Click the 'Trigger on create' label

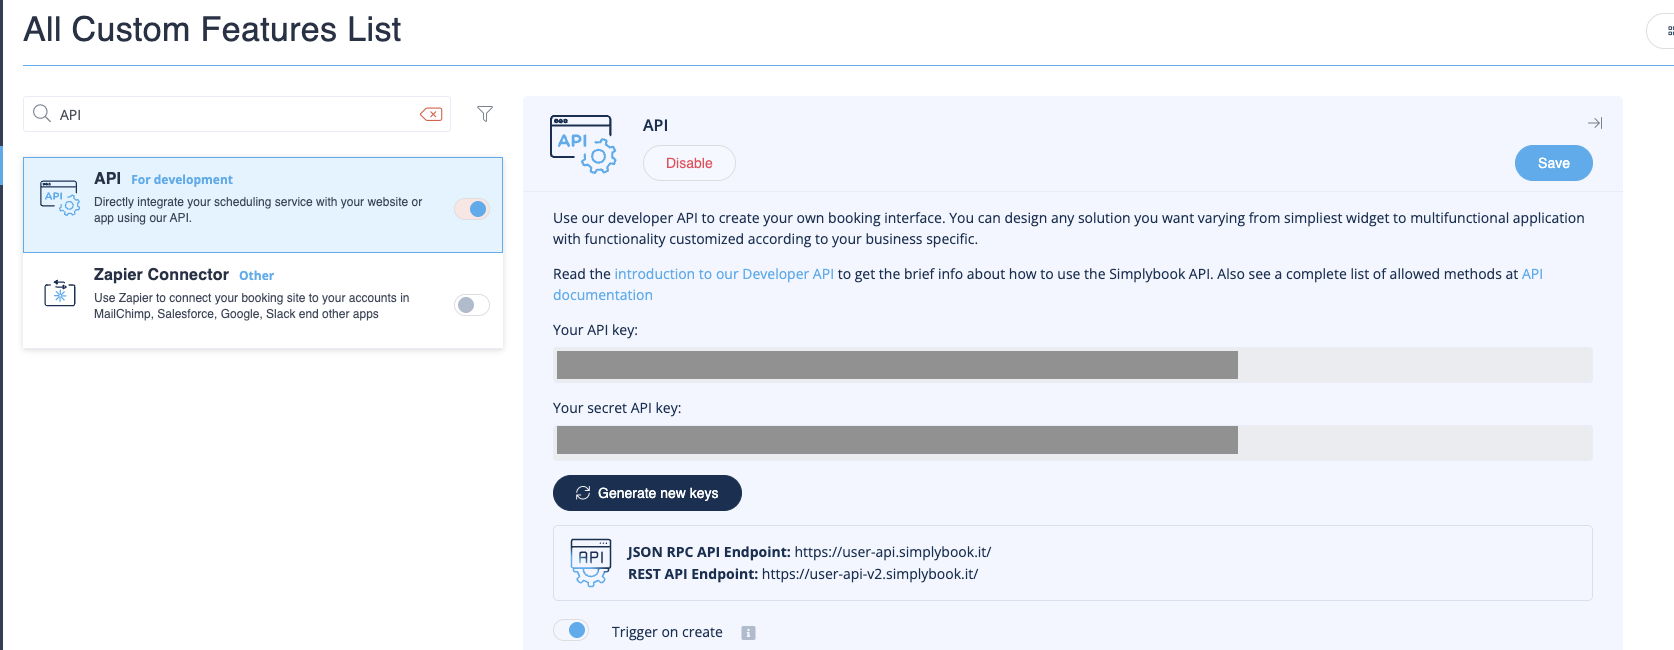tap(667, 632)
